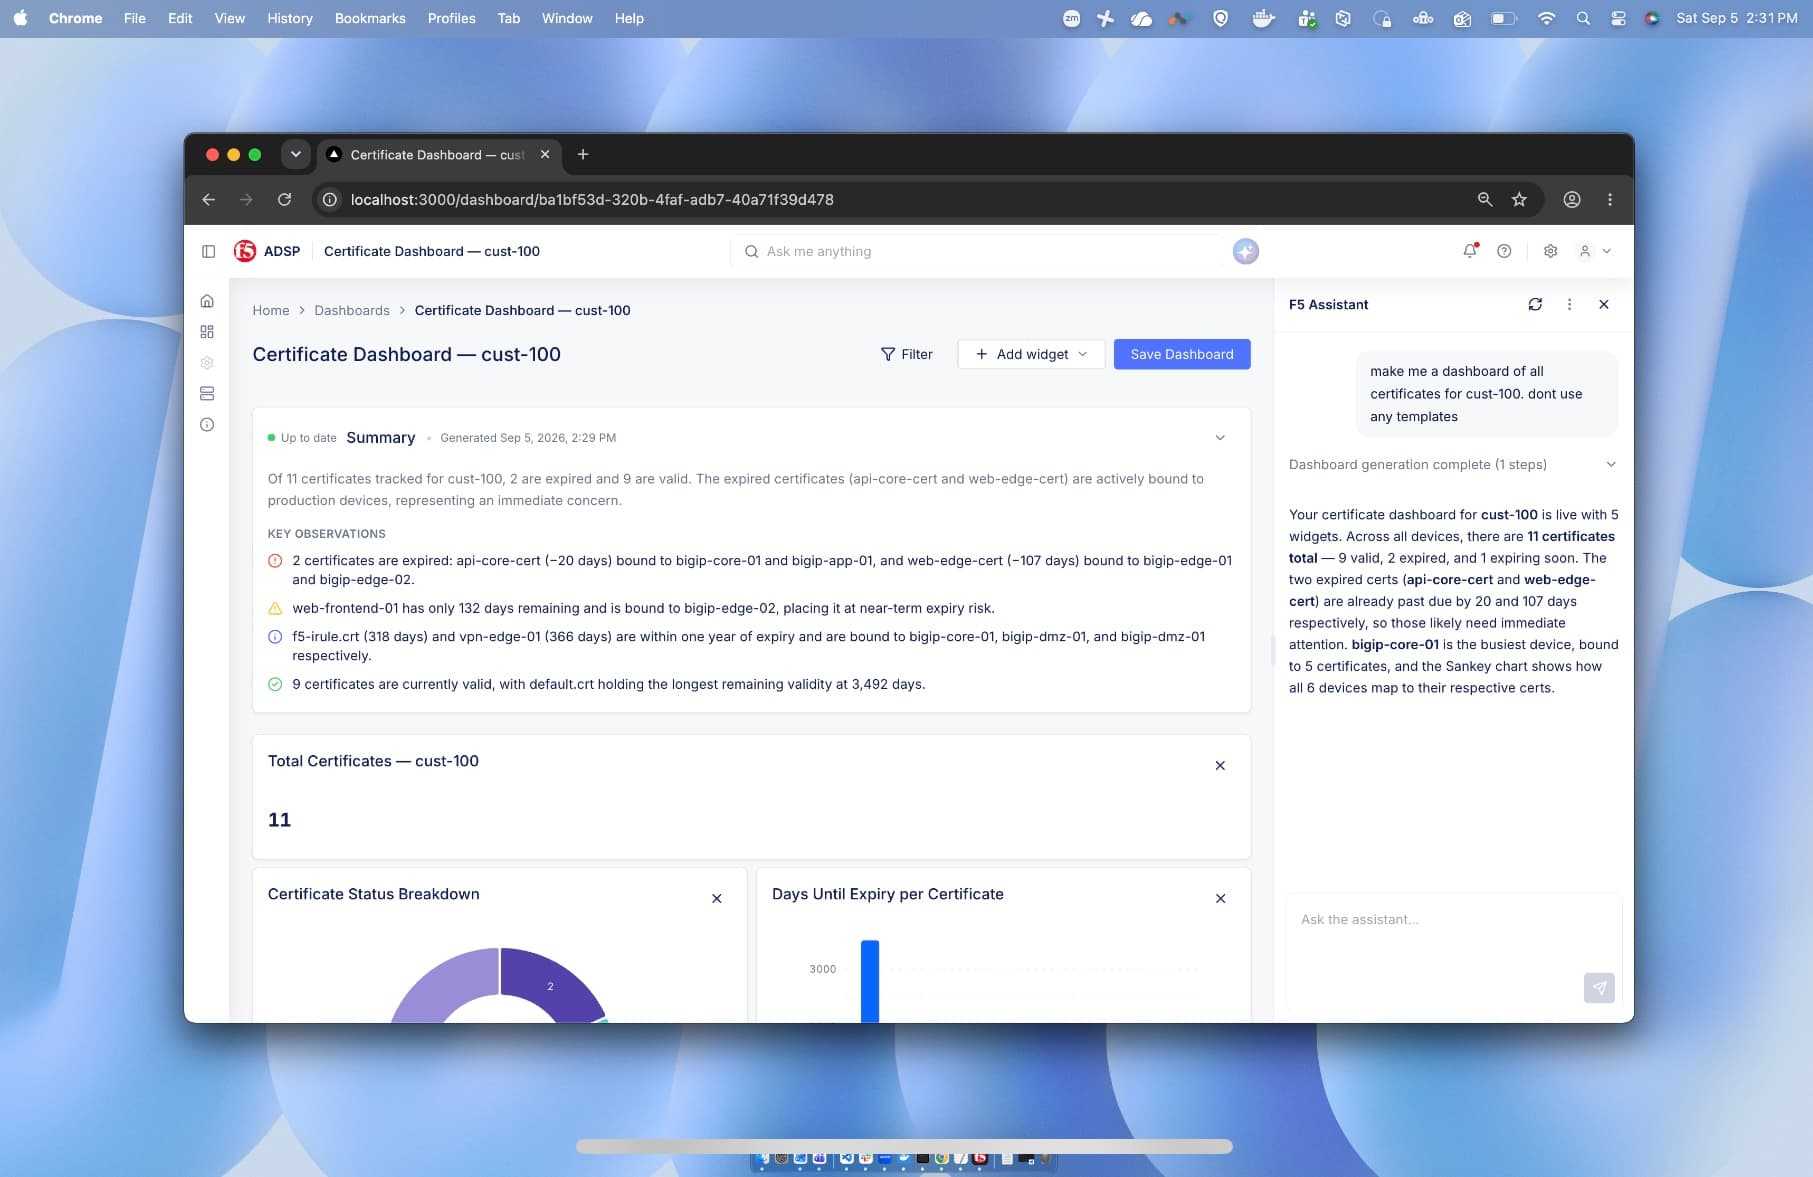Open the Home icon in the sidebar
Image resolution: width=1813 pixels, height=1177 pixels.
click(207, 301)
